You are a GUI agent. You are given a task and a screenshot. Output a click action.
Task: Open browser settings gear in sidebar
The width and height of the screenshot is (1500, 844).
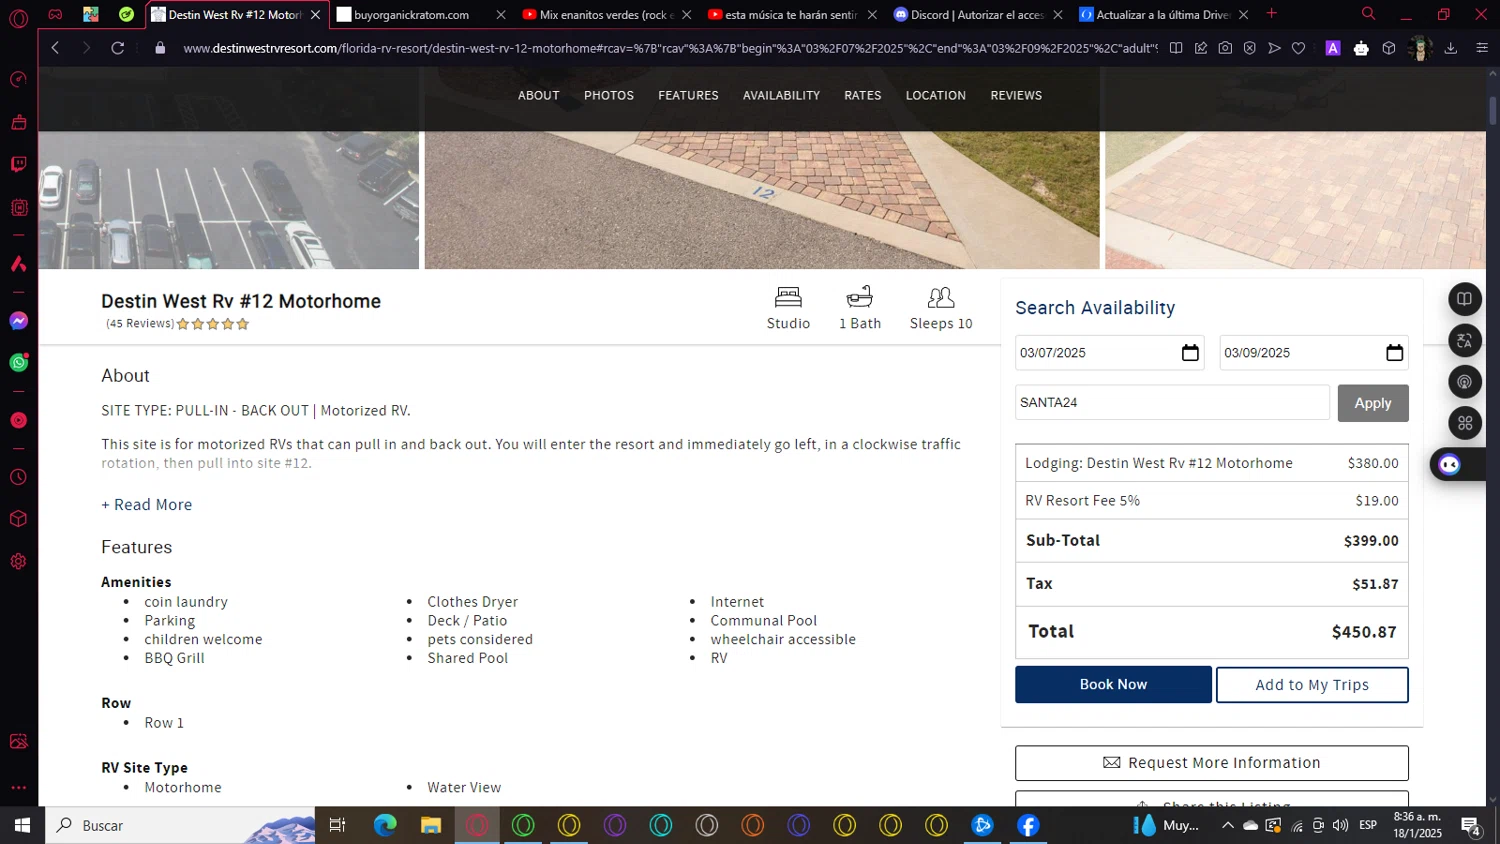coord(18,561)
